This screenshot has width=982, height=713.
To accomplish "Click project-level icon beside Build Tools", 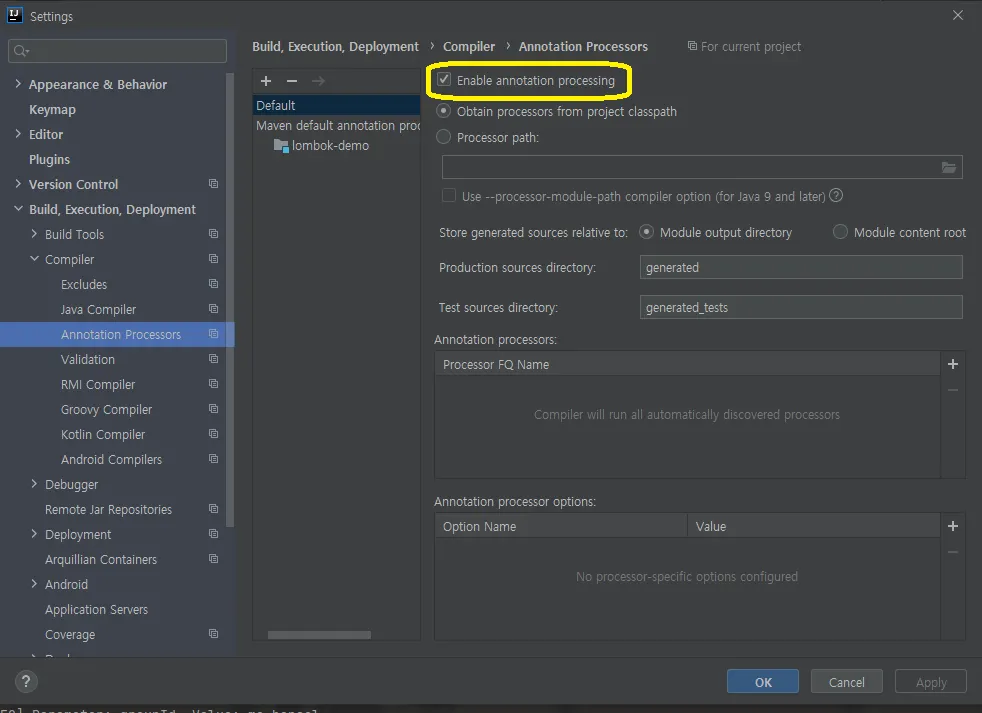I will coord(214,234).
